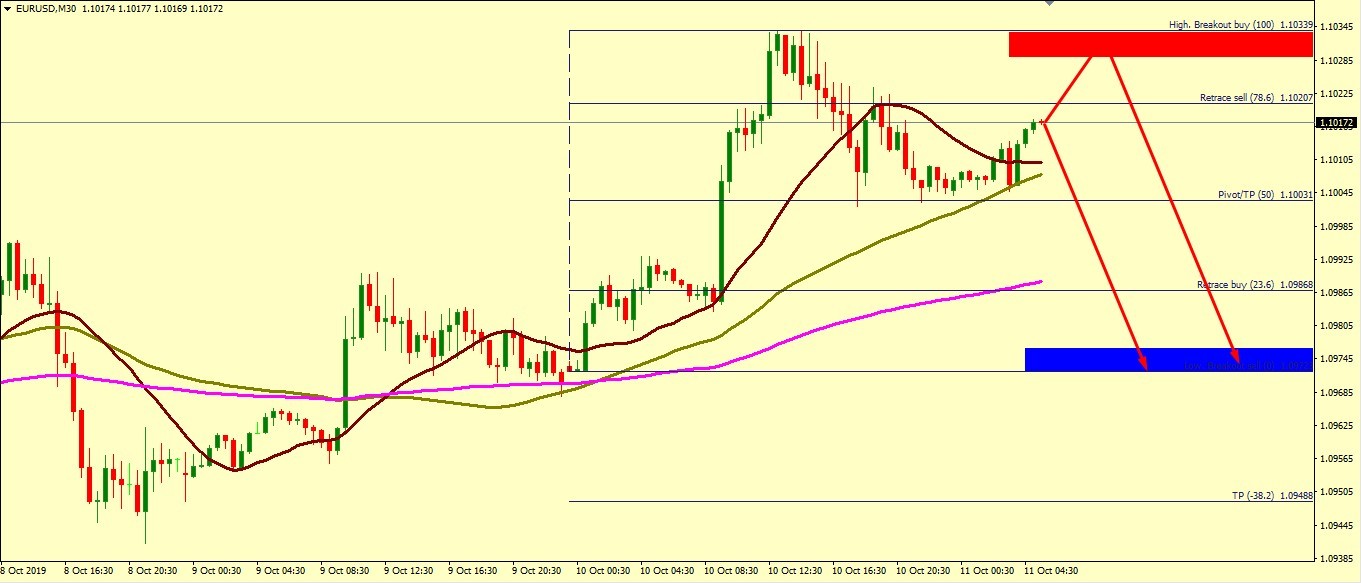Screen dimensions: 1361x583
Task: Select the magenta moving average line end
Action: pos(1040,282)
